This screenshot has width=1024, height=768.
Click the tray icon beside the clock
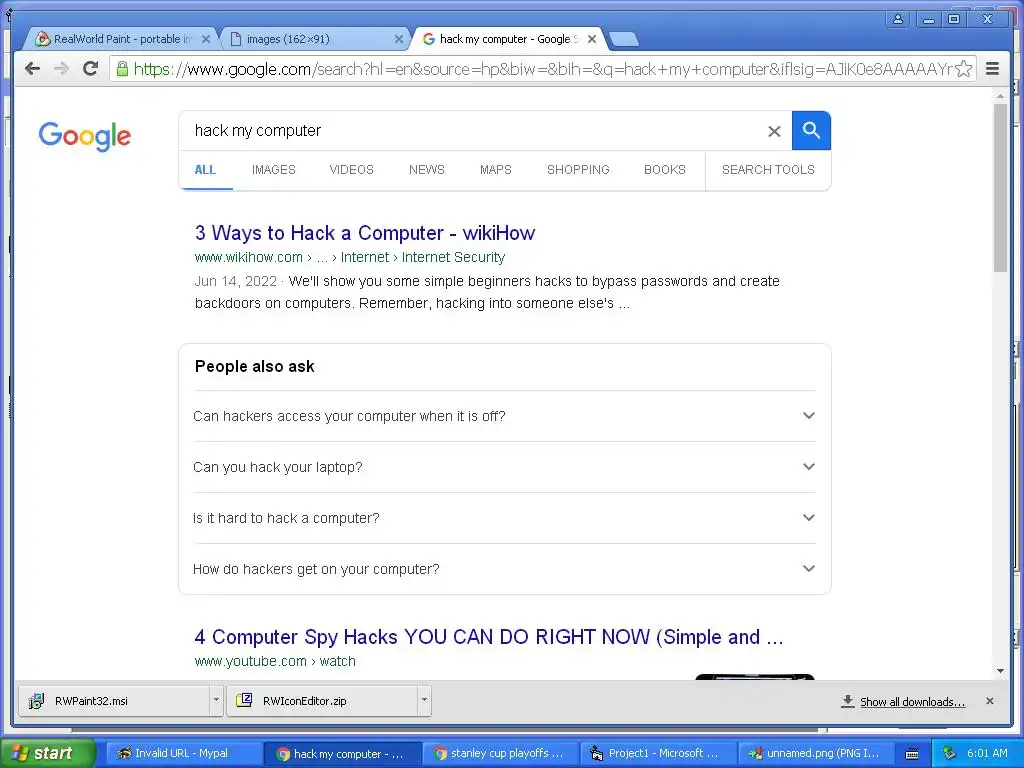(x=950, y=753)
